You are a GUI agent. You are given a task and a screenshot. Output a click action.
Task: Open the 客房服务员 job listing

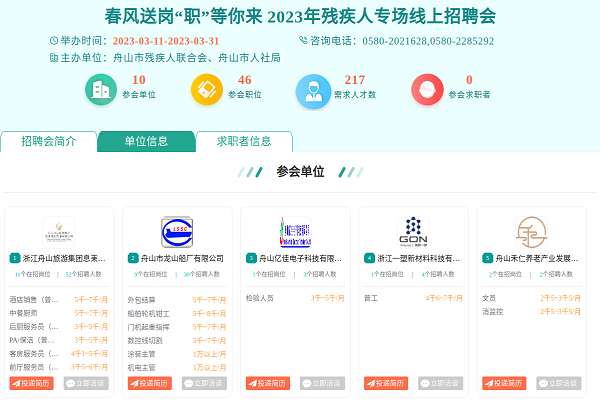tap(34, 353)
